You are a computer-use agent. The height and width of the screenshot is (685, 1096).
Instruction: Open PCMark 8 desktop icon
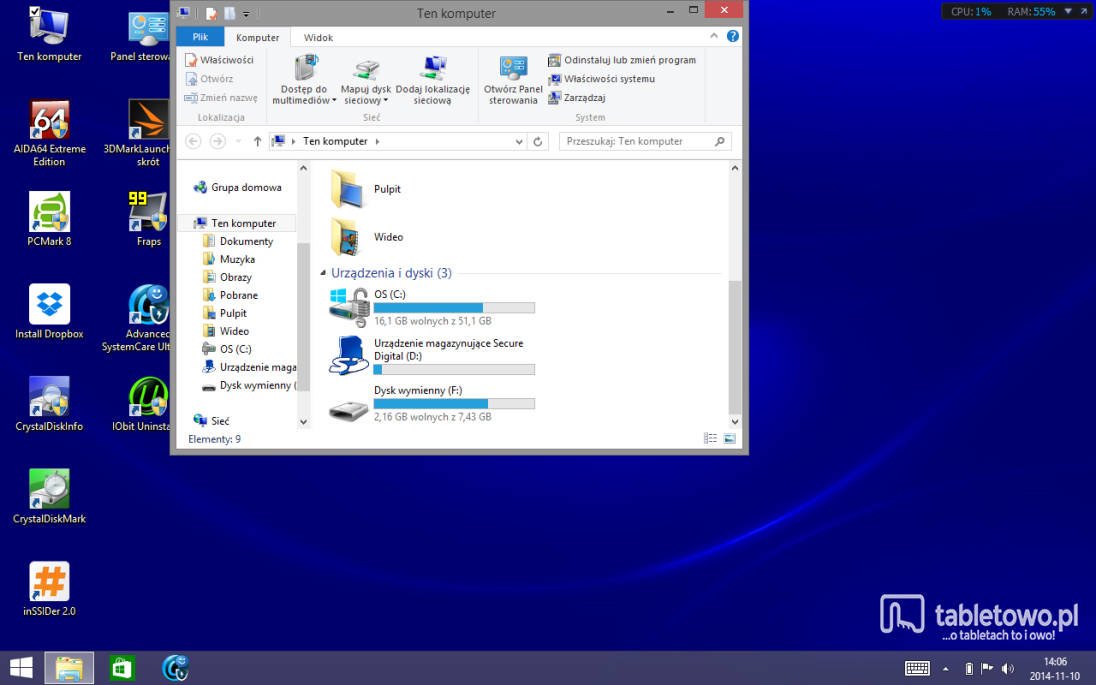pyautogui.click(x=49, y=219)
